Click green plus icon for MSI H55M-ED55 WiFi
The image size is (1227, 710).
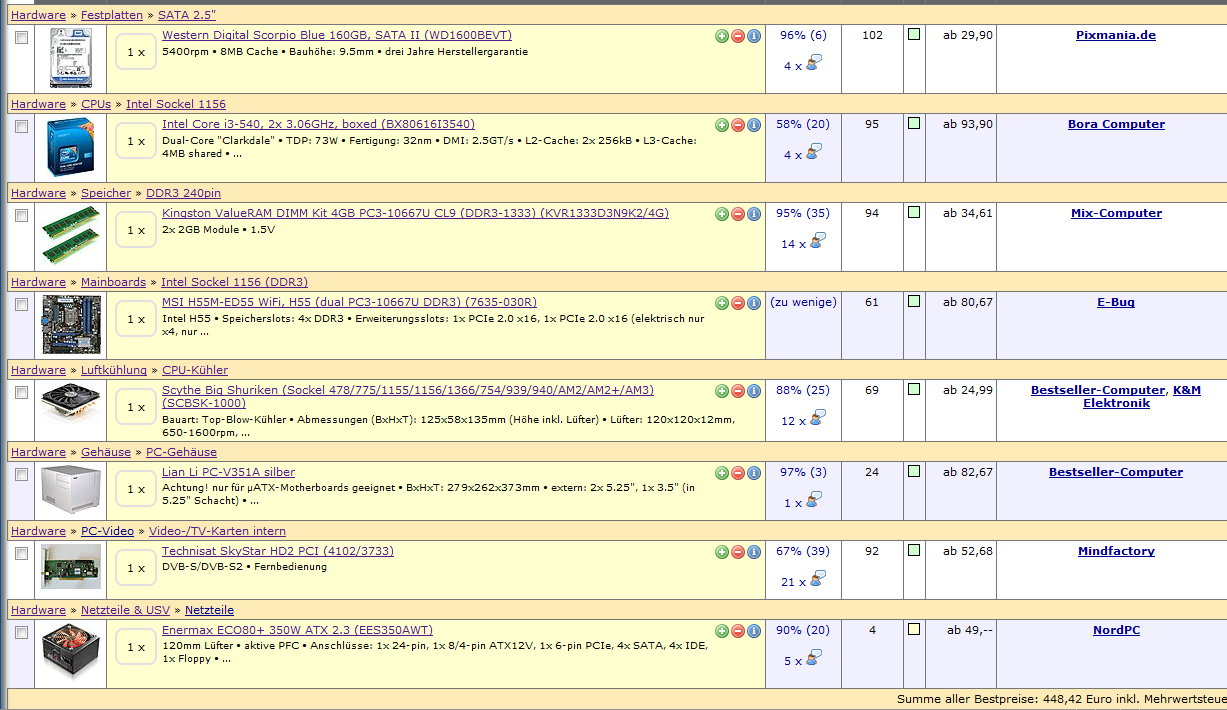pyautogui.click(x=722, y=303)
